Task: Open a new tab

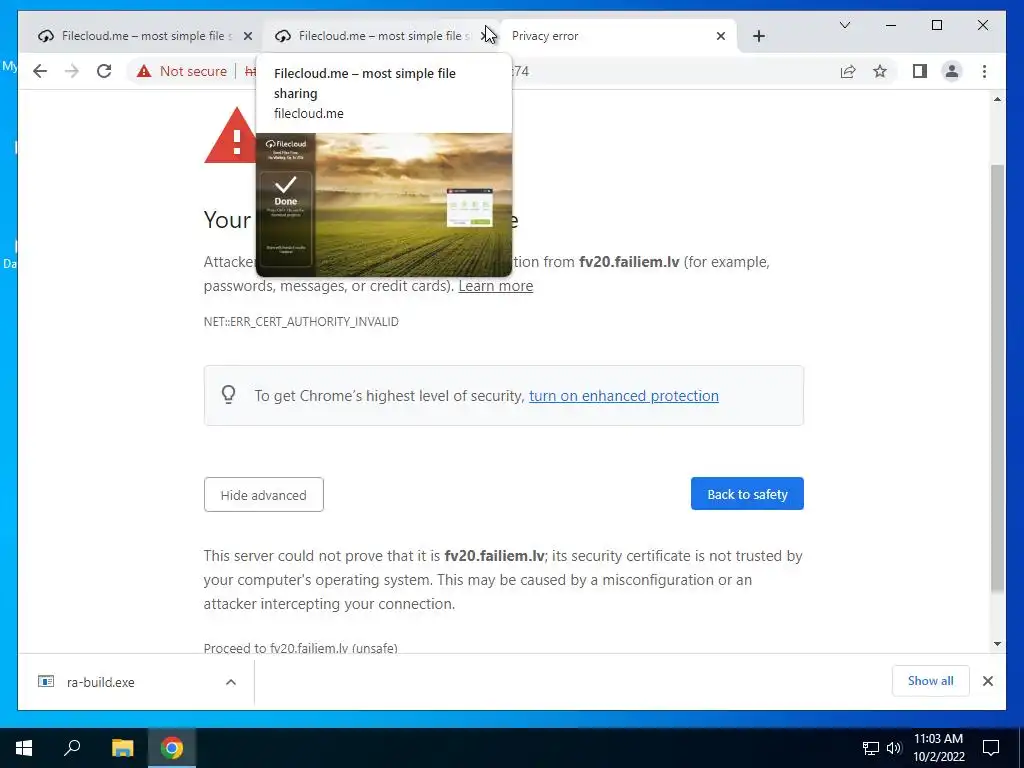Action: click(x=759, y=36)
